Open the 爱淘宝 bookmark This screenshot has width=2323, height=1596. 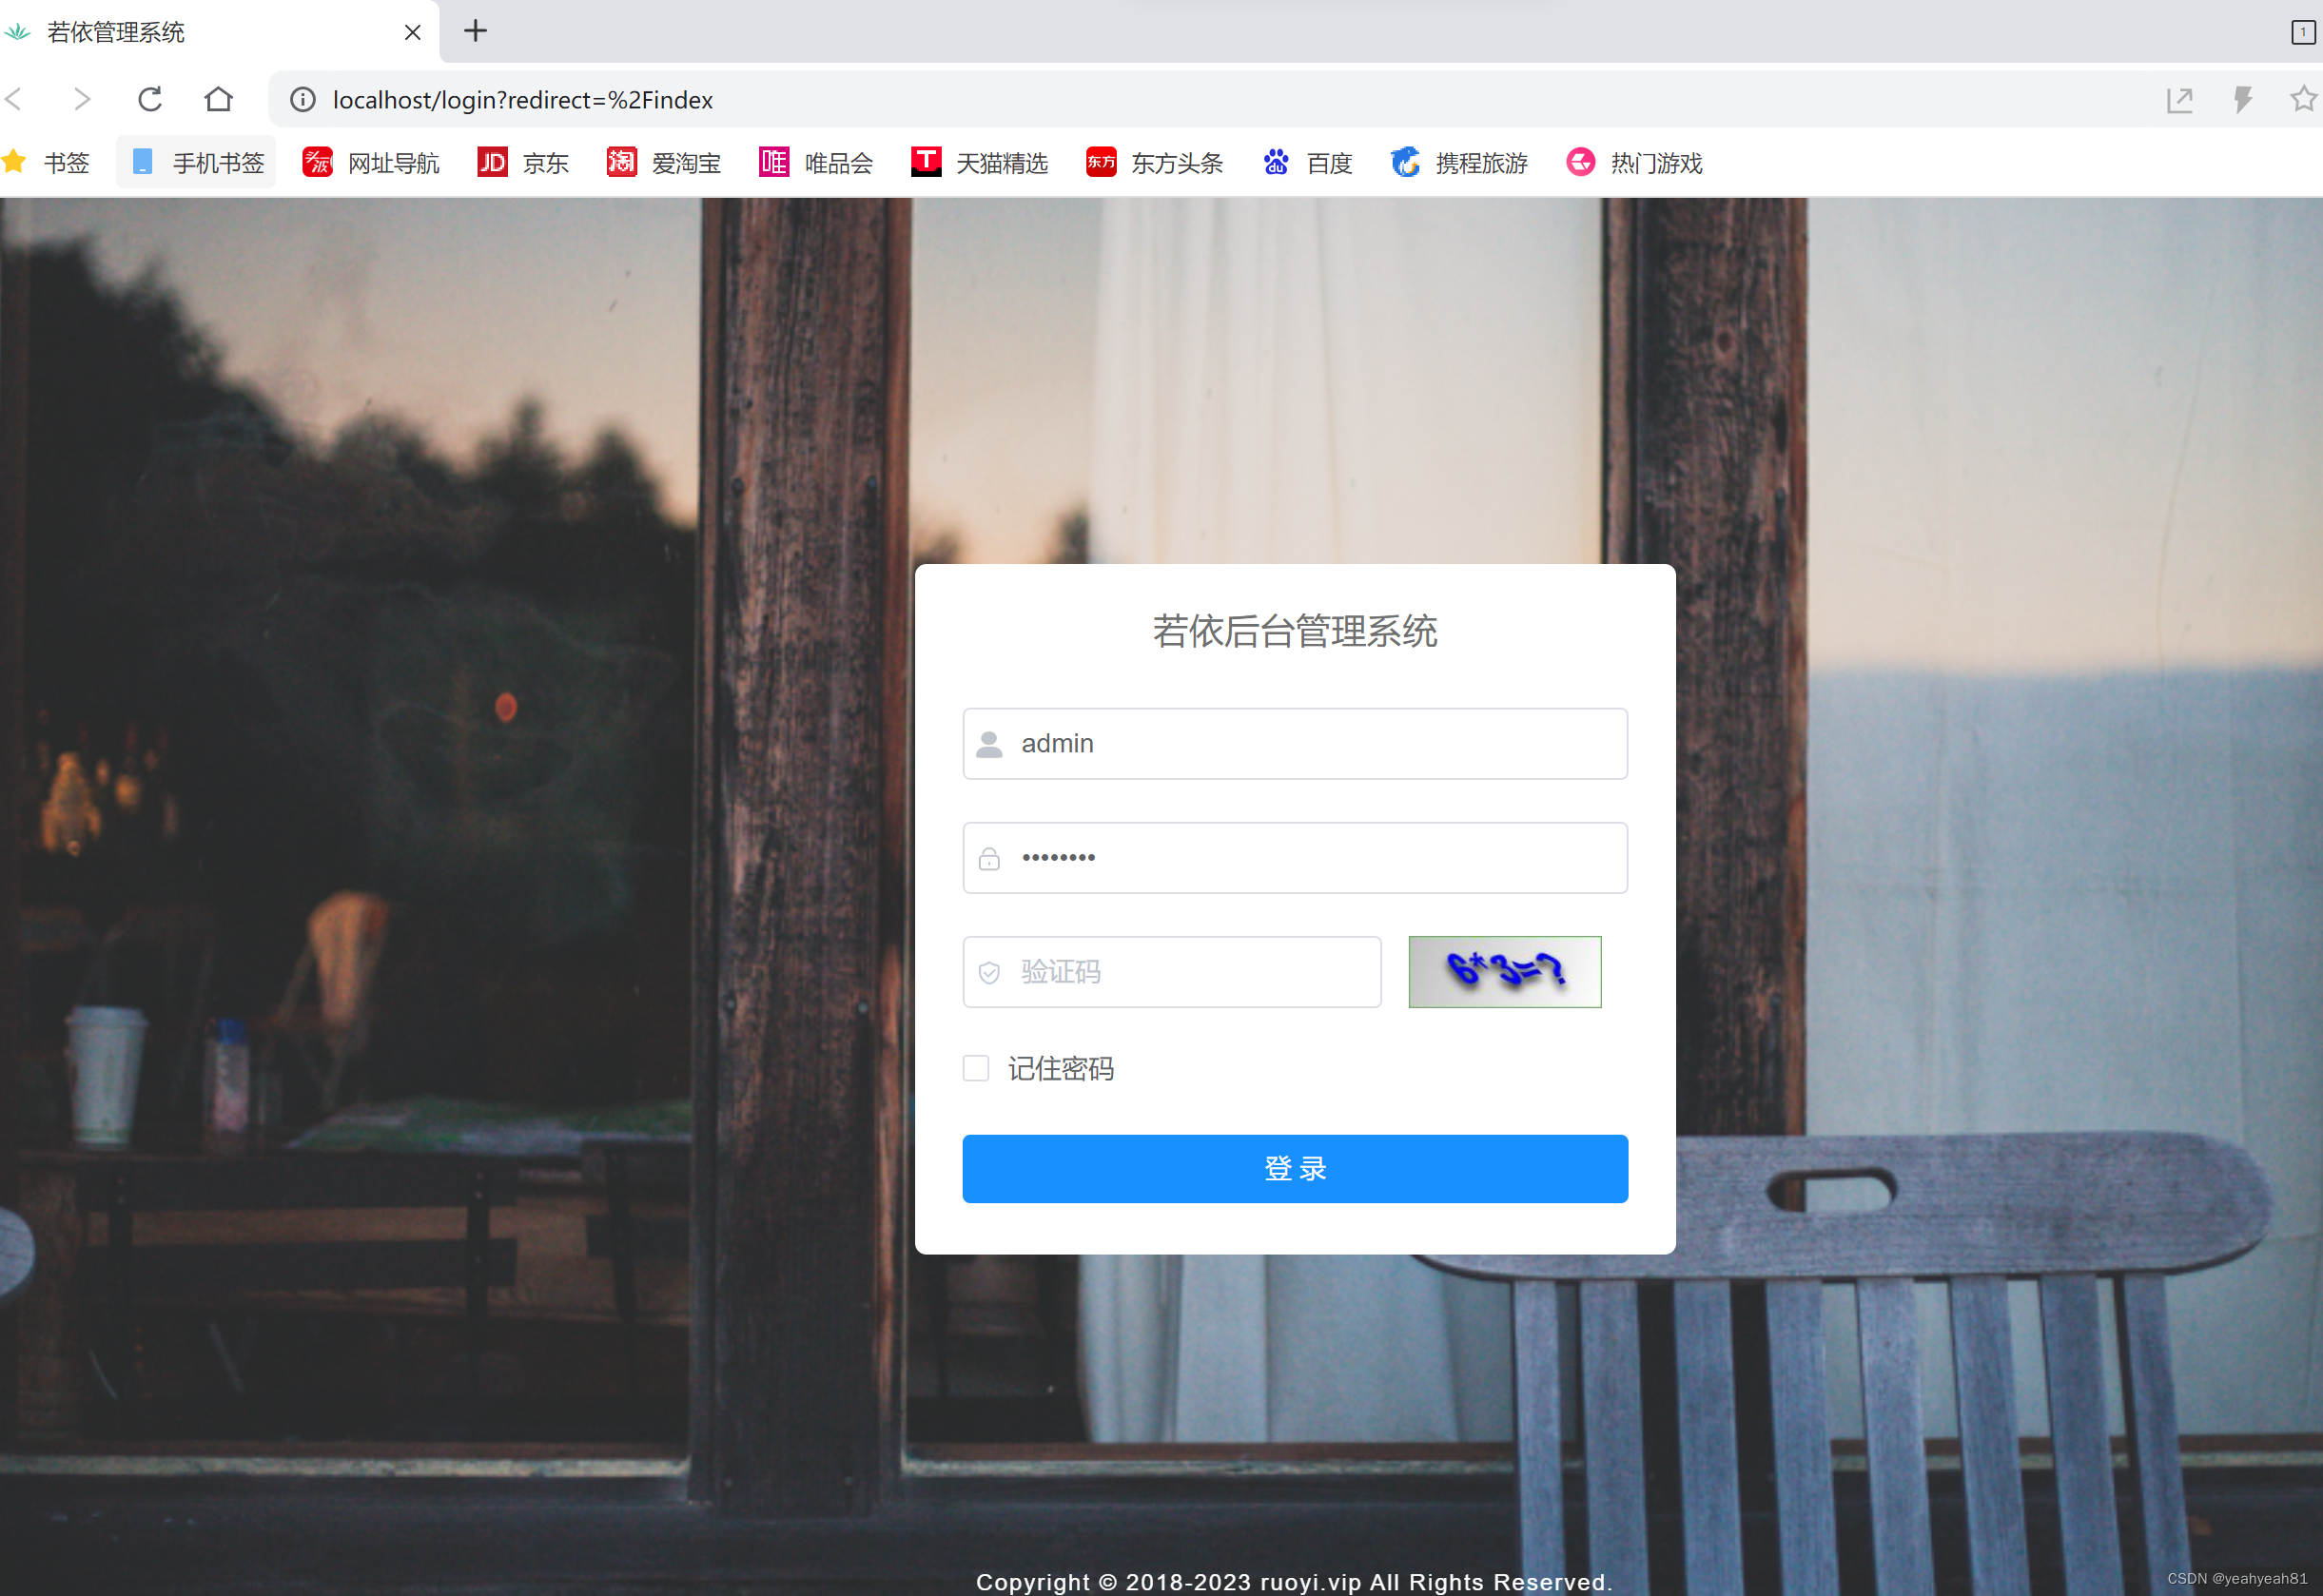[x=664, y=162]
